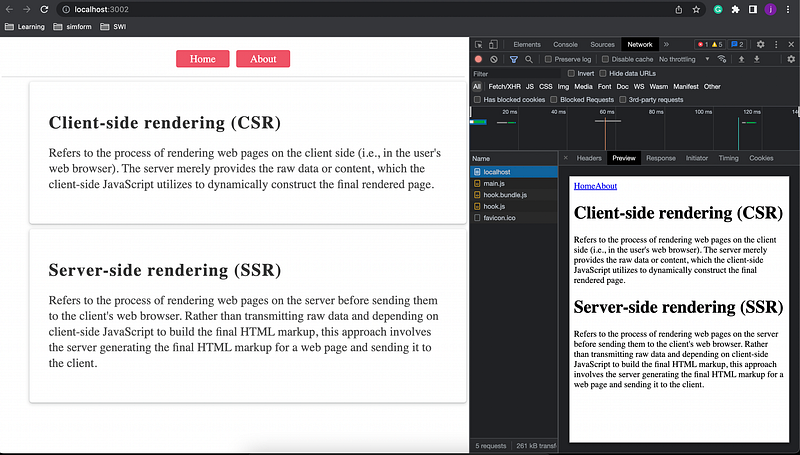
Task: Check the Invert filter checkbox
Action: point(571,73)
